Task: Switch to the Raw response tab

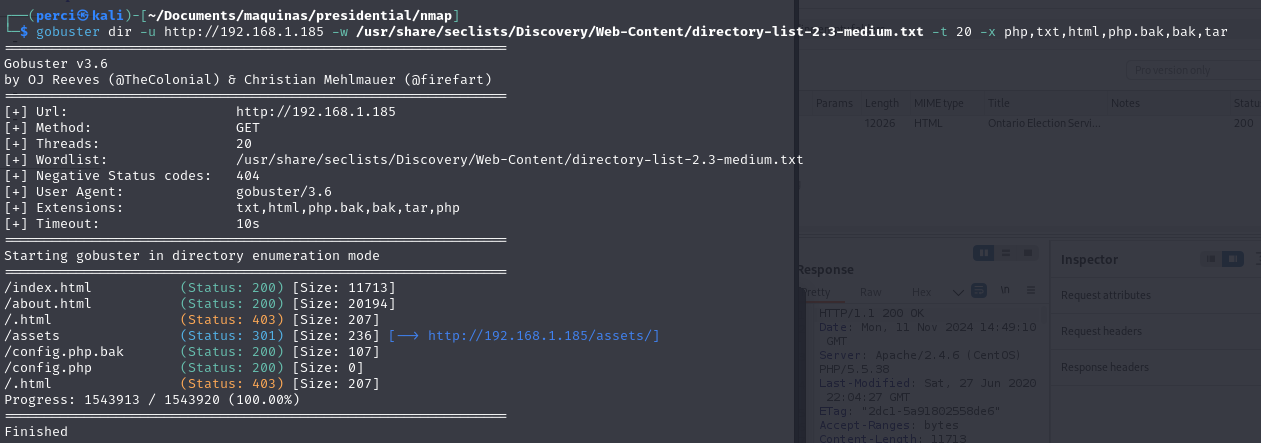Action: pos(871,292)
